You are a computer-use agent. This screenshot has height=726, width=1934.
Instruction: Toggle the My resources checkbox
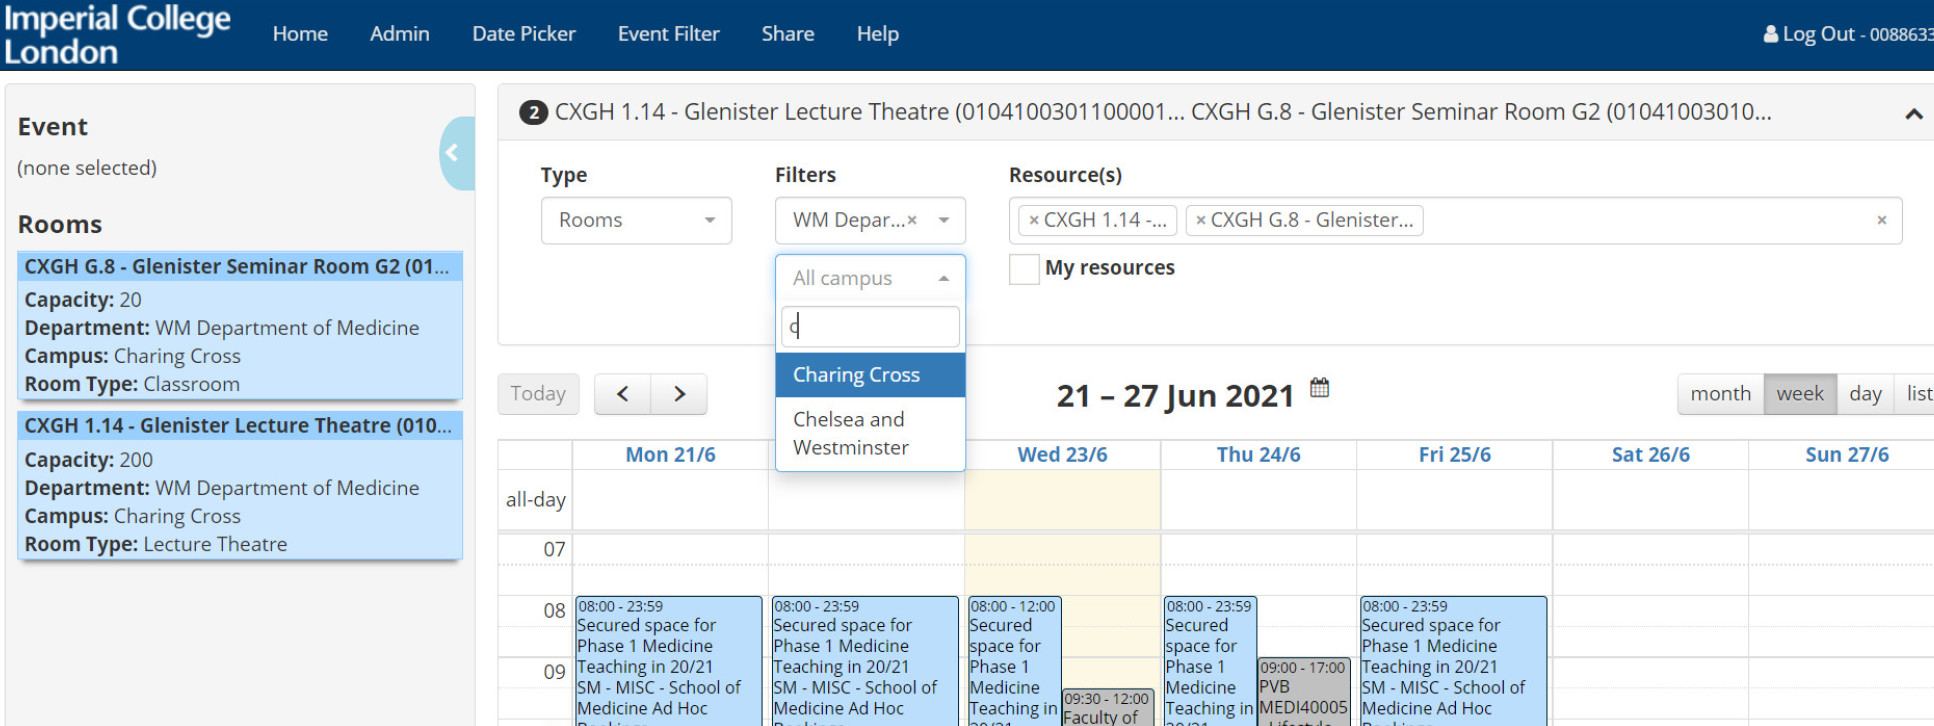[x=1024, y=269]
